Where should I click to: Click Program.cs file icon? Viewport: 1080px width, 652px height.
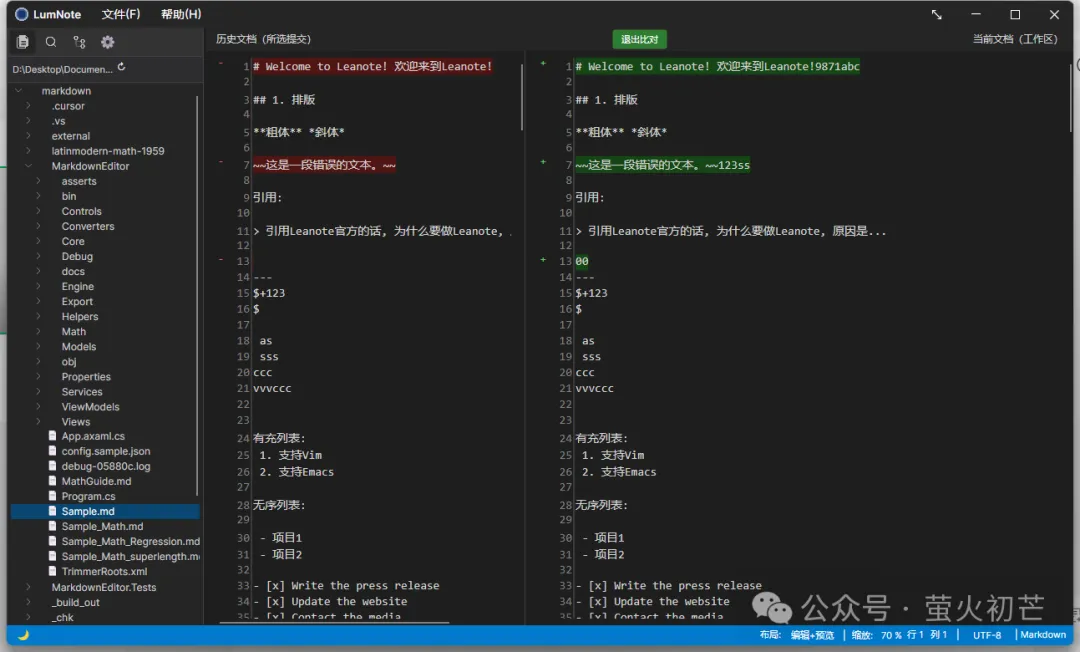click(x=52, y=496)
